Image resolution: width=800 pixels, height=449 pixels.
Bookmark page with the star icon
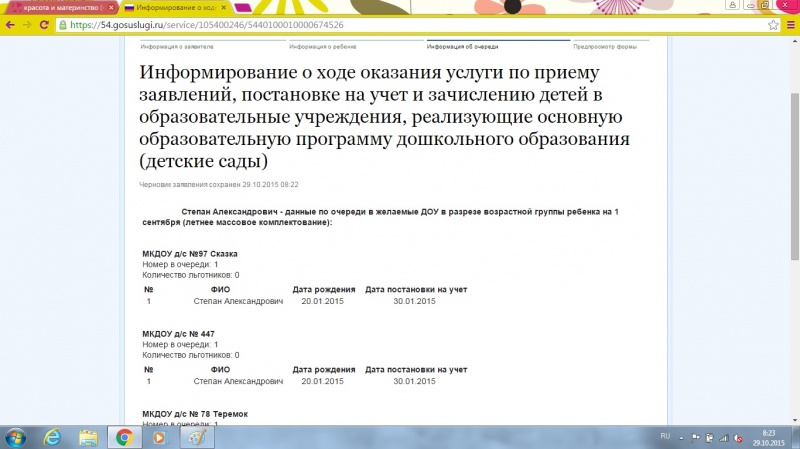click(773, 25)
